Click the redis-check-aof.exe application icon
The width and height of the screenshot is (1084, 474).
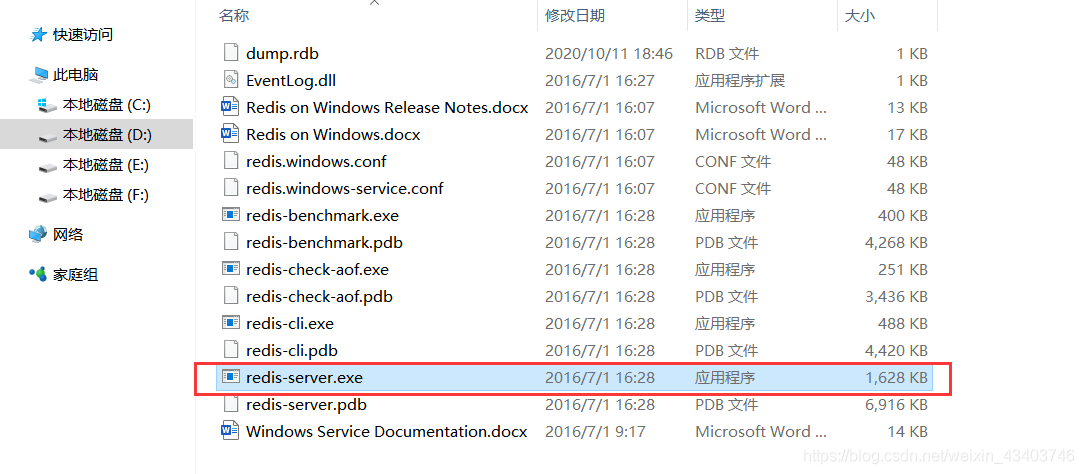[x=230, y=269]
